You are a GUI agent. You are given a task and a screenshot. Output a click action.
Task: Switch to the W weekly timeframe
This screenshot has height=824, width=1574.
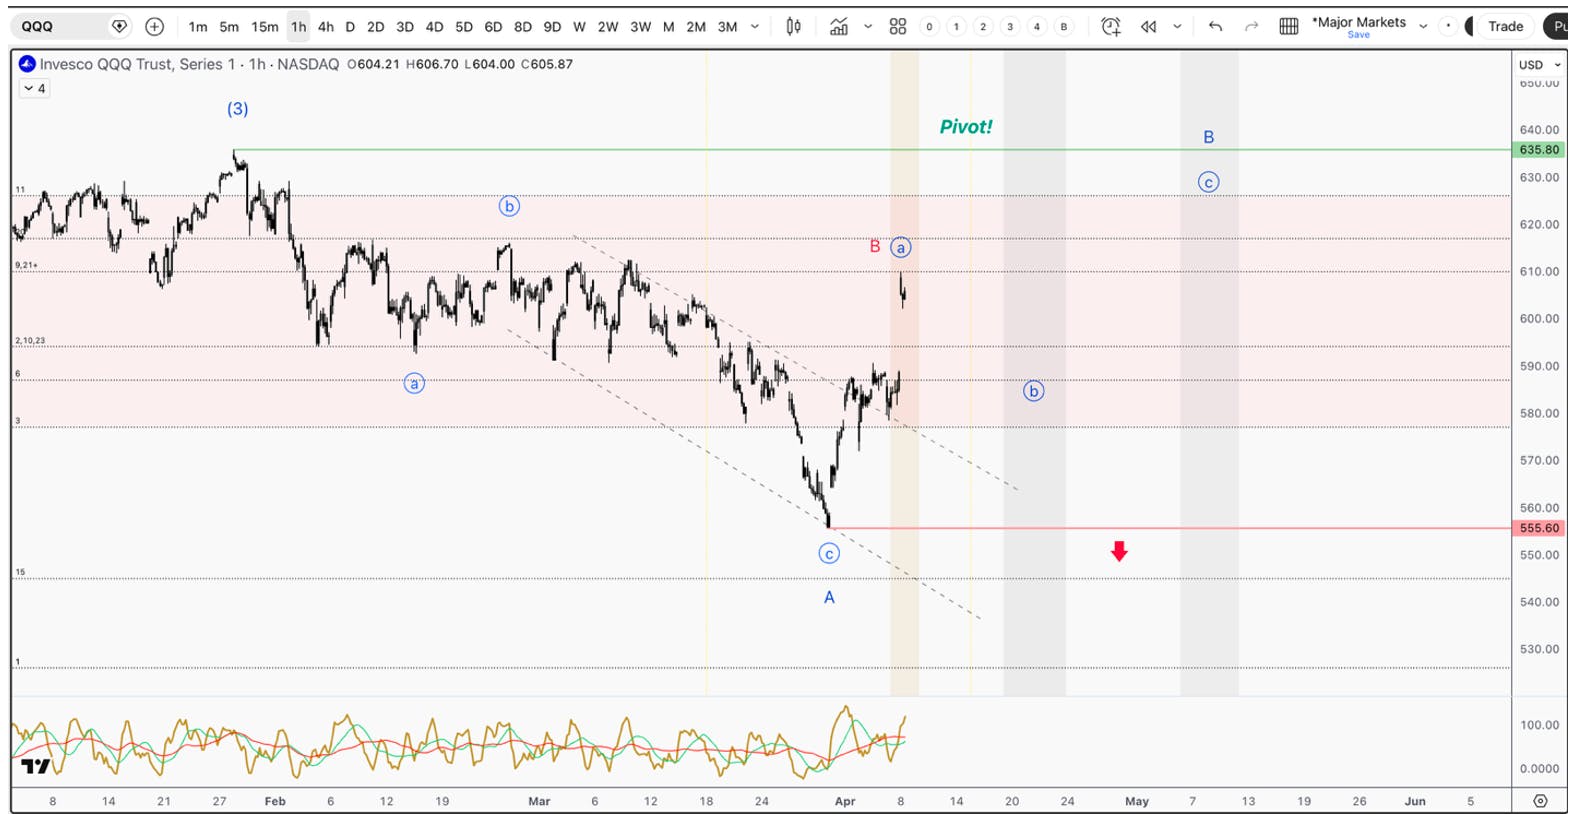click(579, 27)
